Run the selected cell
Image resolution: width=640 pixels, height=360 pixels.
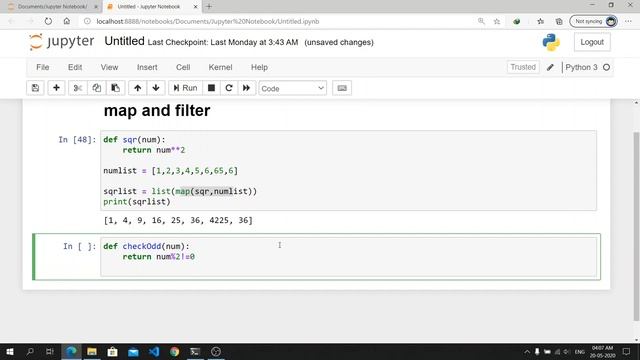coord(185,88)
